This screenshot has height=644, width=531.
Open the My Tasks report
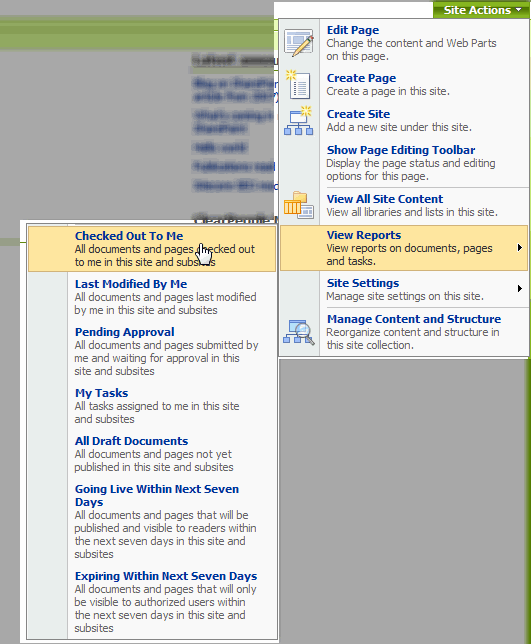pyautogui.click(x=152, y=406)
